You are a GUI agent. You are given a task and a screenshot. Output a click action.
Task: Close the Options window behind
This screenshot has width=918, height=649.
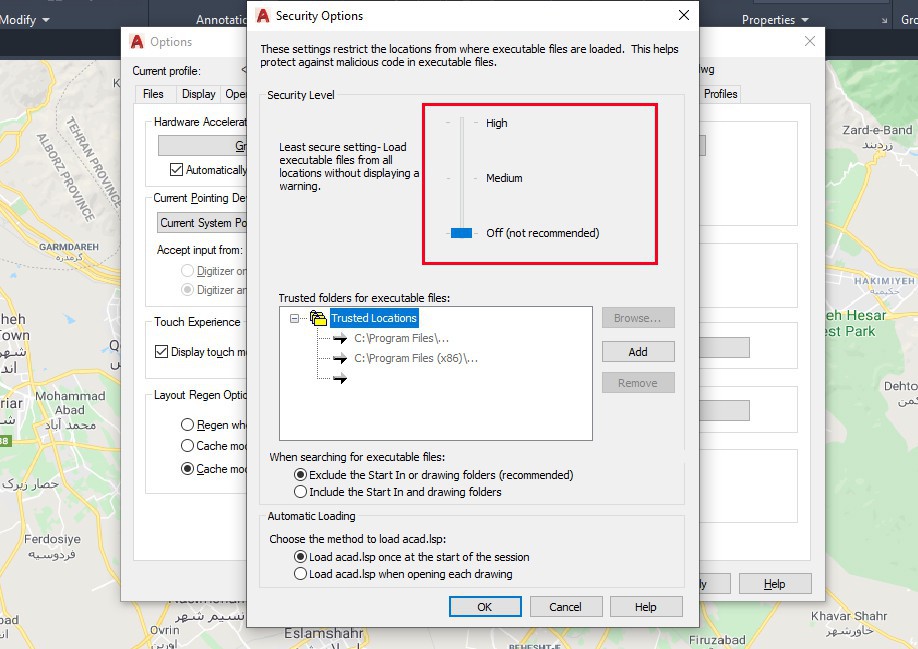(810, 41)
